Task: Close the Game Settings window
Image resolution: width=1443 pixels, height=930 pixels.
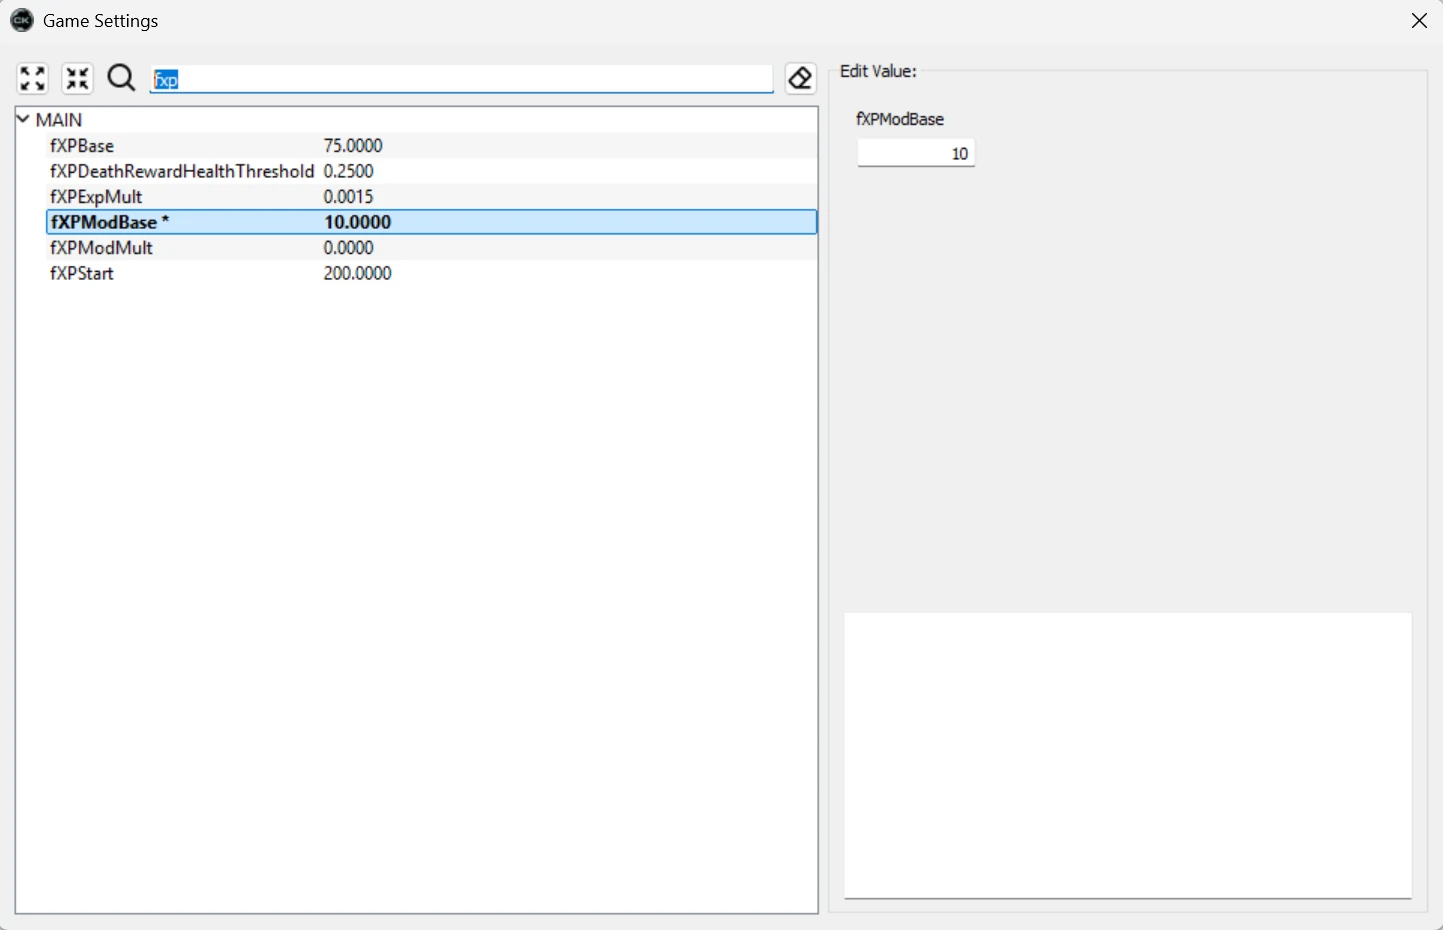Action: 1419,21
